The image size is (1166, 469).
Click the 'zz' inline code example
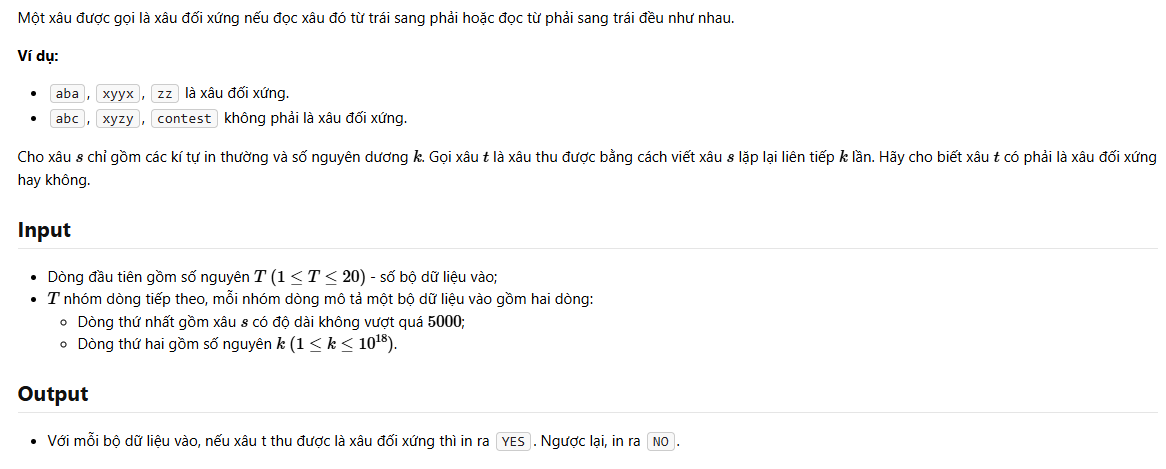pyautogui.click(x=165, y=94)
